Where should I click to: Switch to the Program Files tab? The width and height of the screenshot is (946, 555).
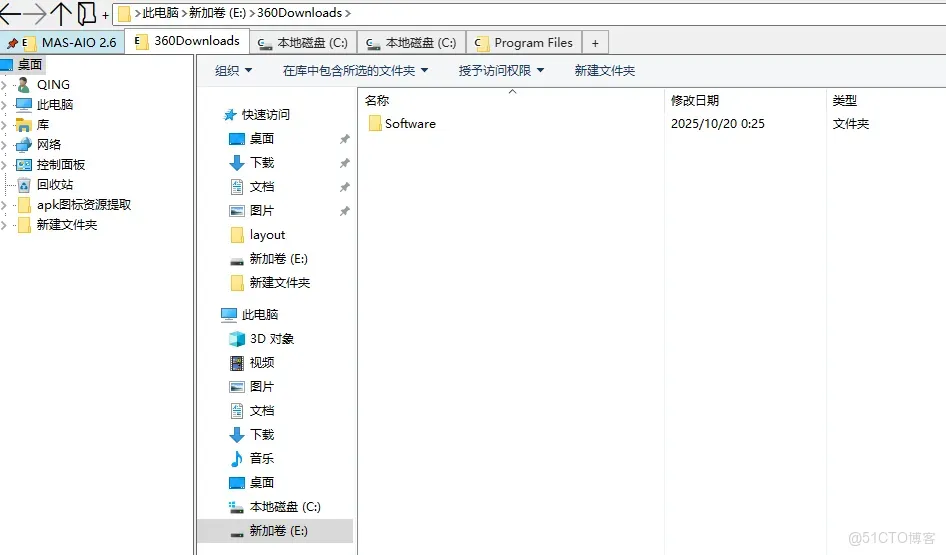(524, 43)
